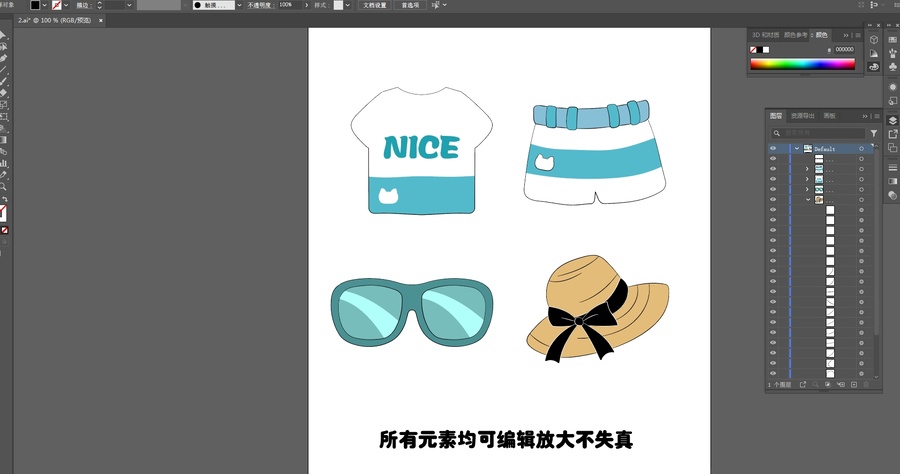
Task: Open the brush definition dropdown
Action: click(x=239, y=5)
